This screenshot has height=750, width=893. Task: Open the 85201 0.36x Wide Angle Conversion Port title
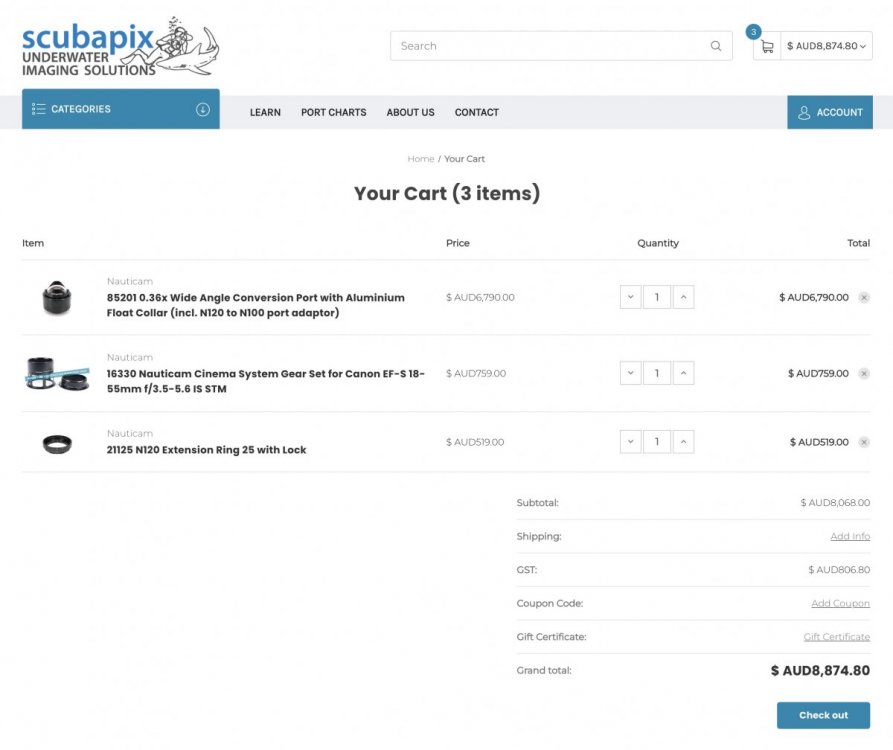256,305
